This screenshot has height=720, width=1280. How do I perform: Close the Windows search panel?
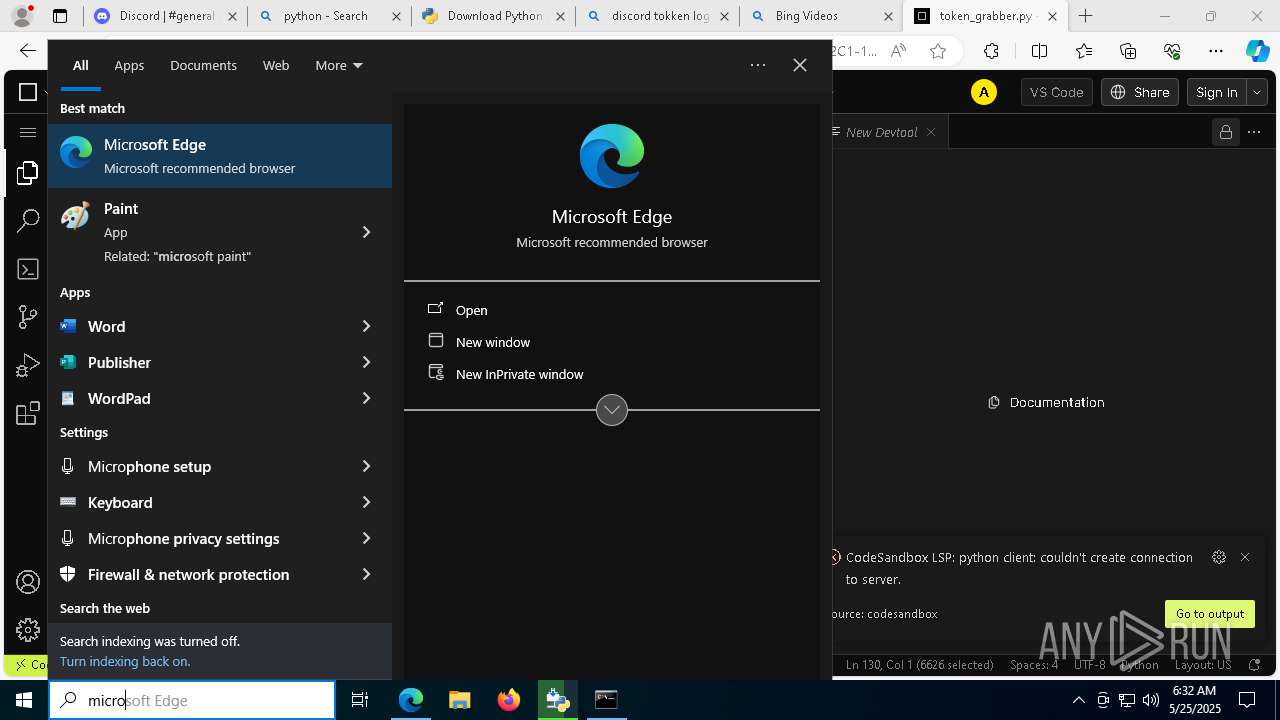[800, 65]
